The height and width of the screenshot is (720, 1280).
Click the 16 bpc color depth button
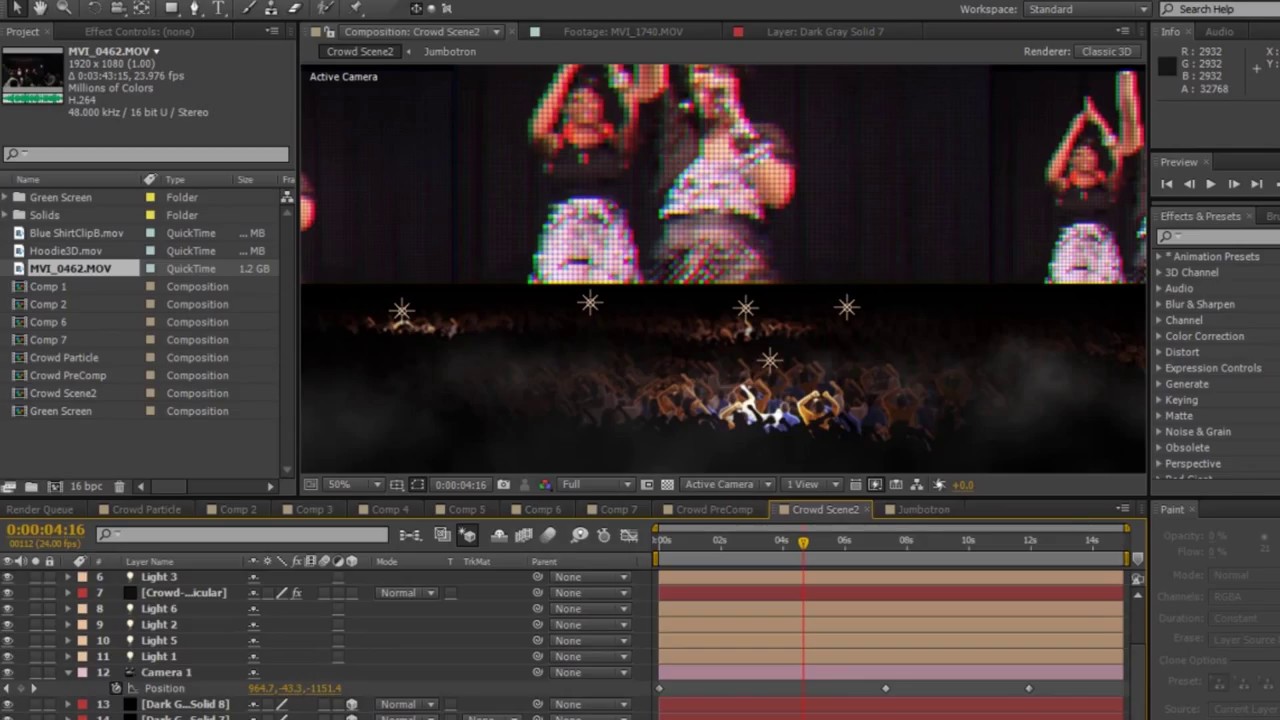[x=85, y=487]
